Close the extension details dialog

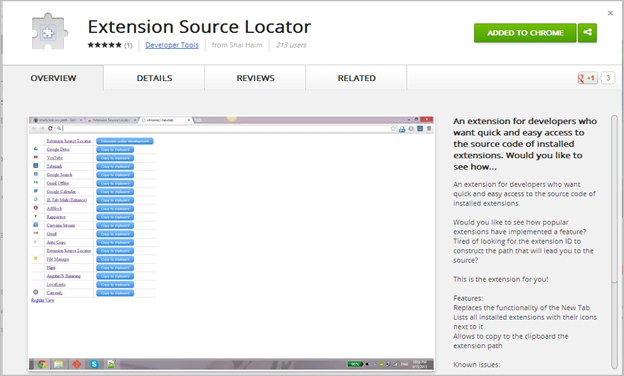(610, 13)
